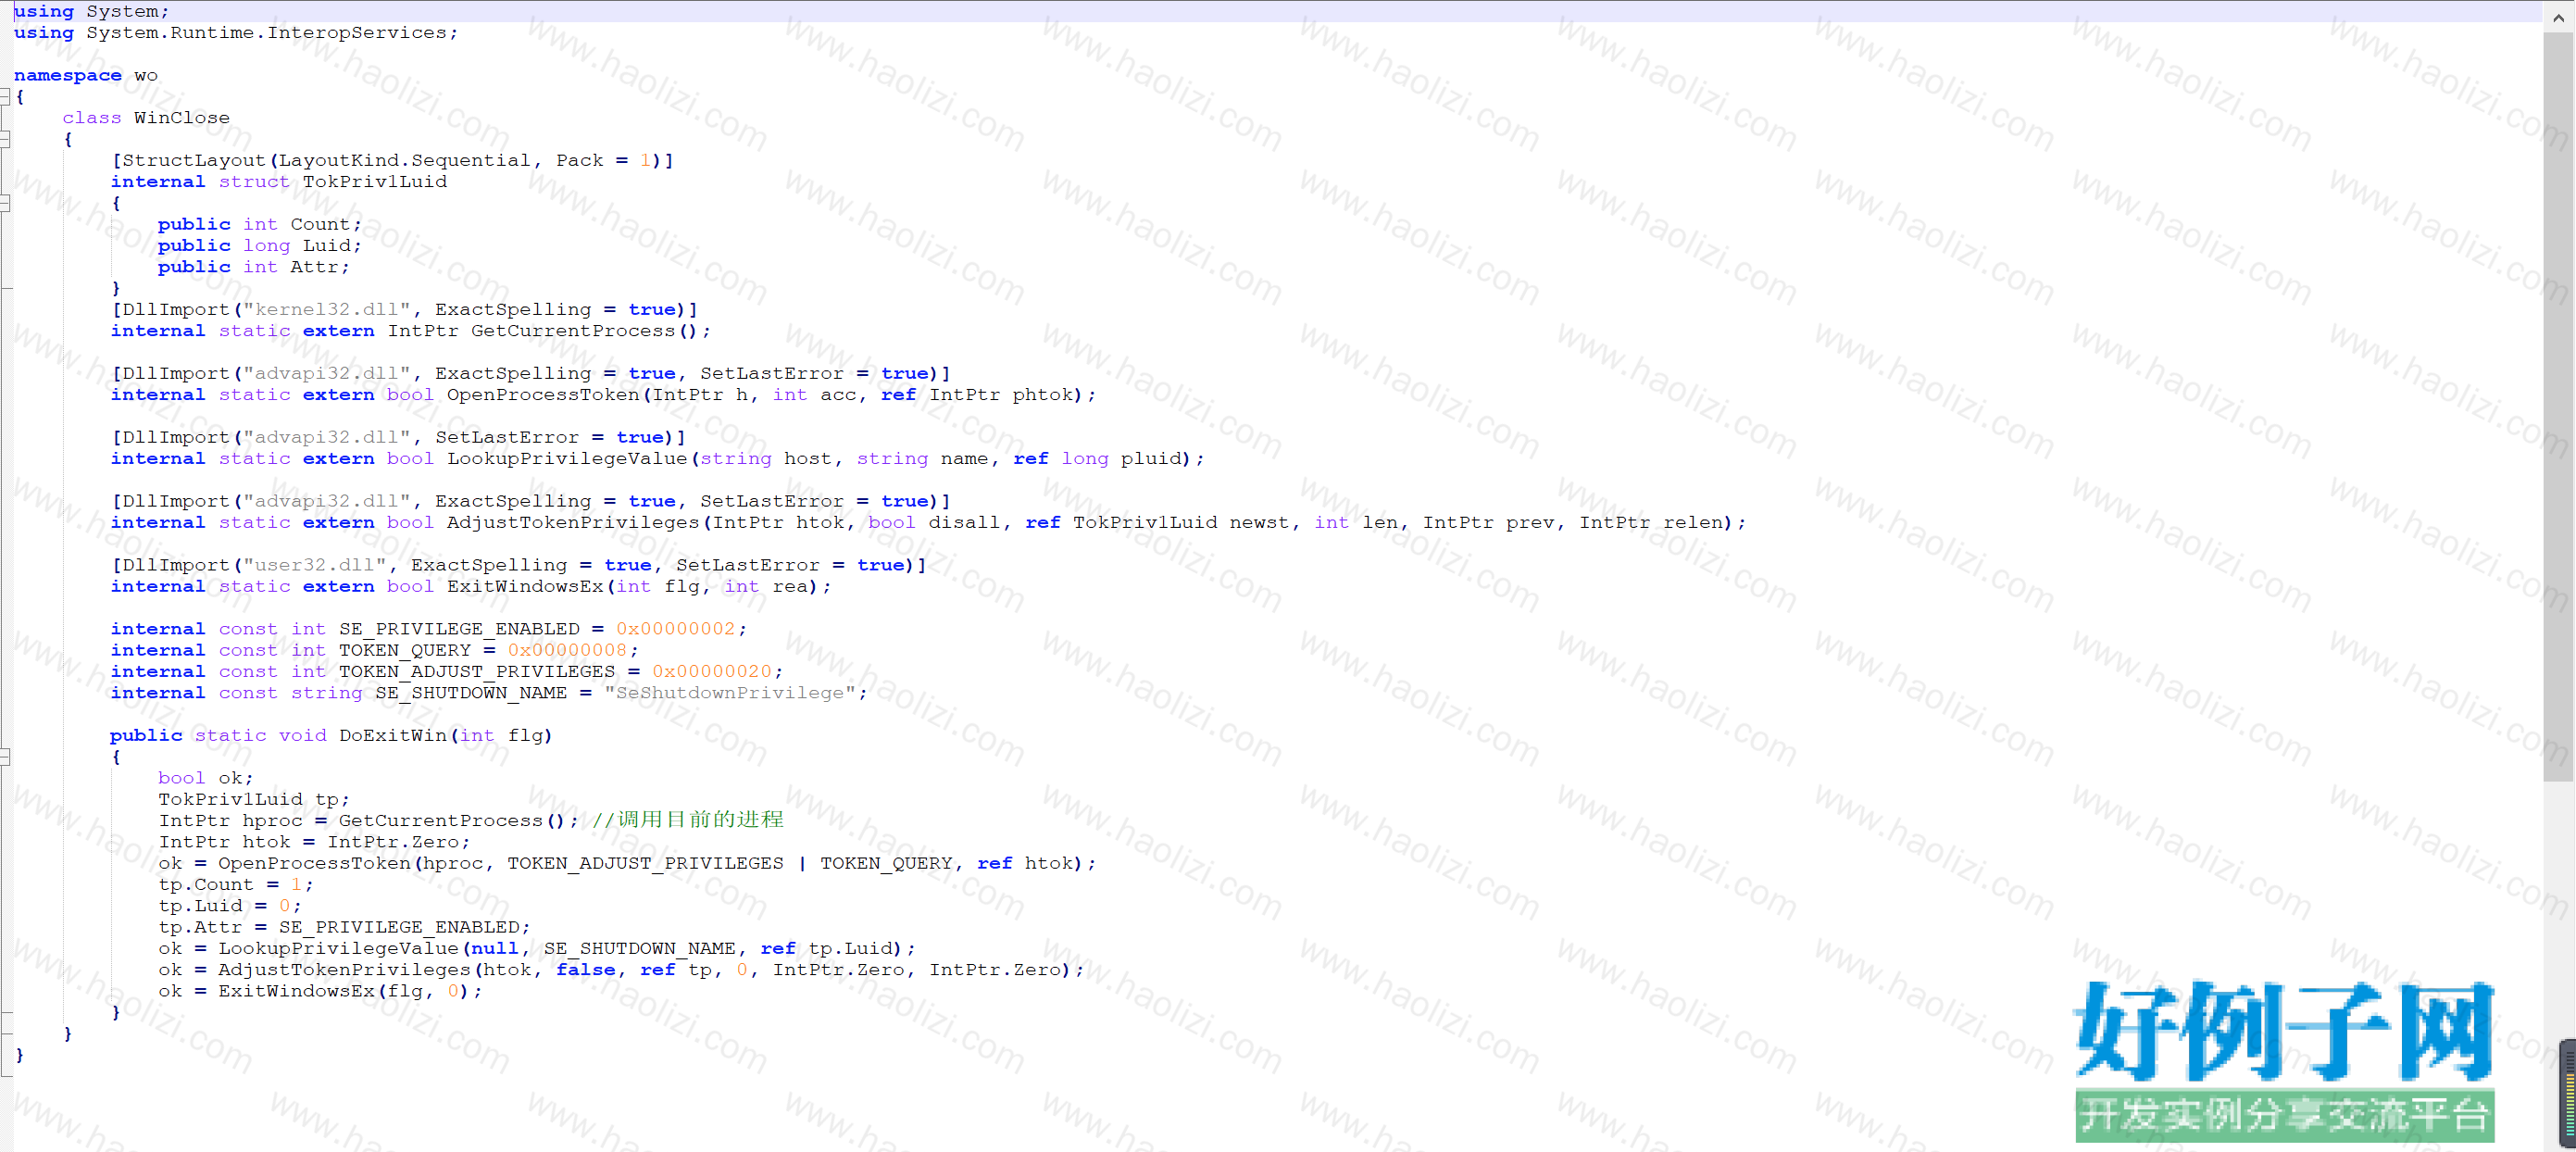Click the "user32.dll" string

tap(315, 566)
